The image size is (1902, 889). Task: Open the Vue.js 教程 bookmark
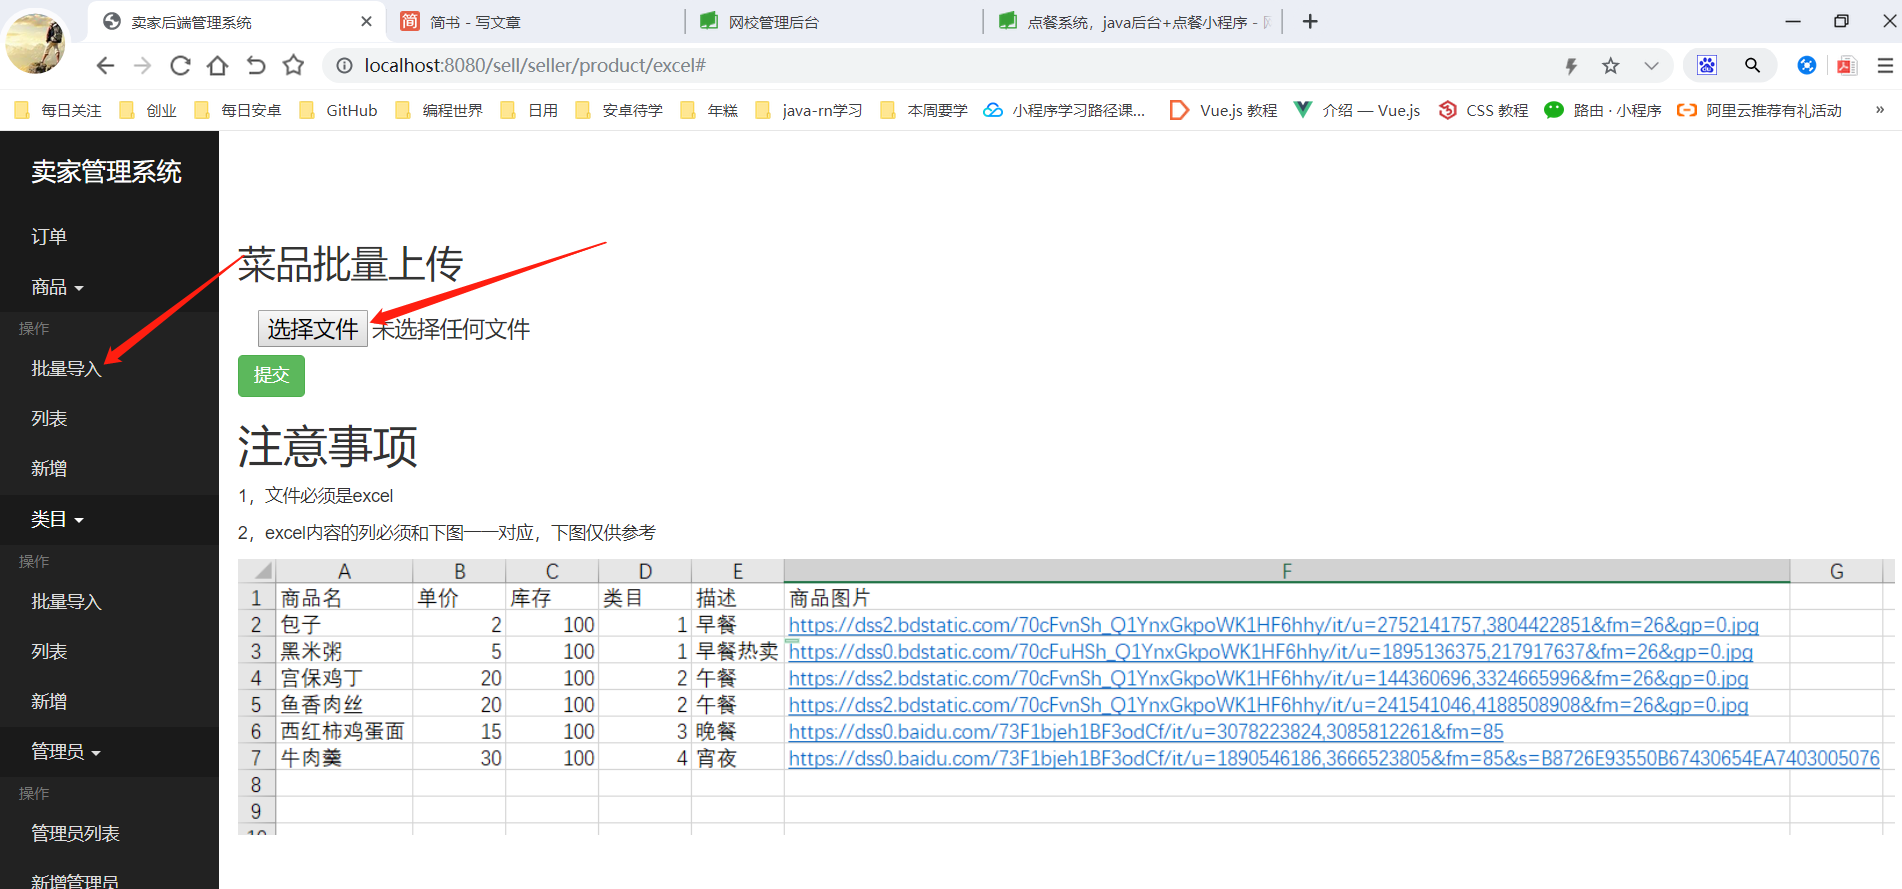1224,110
